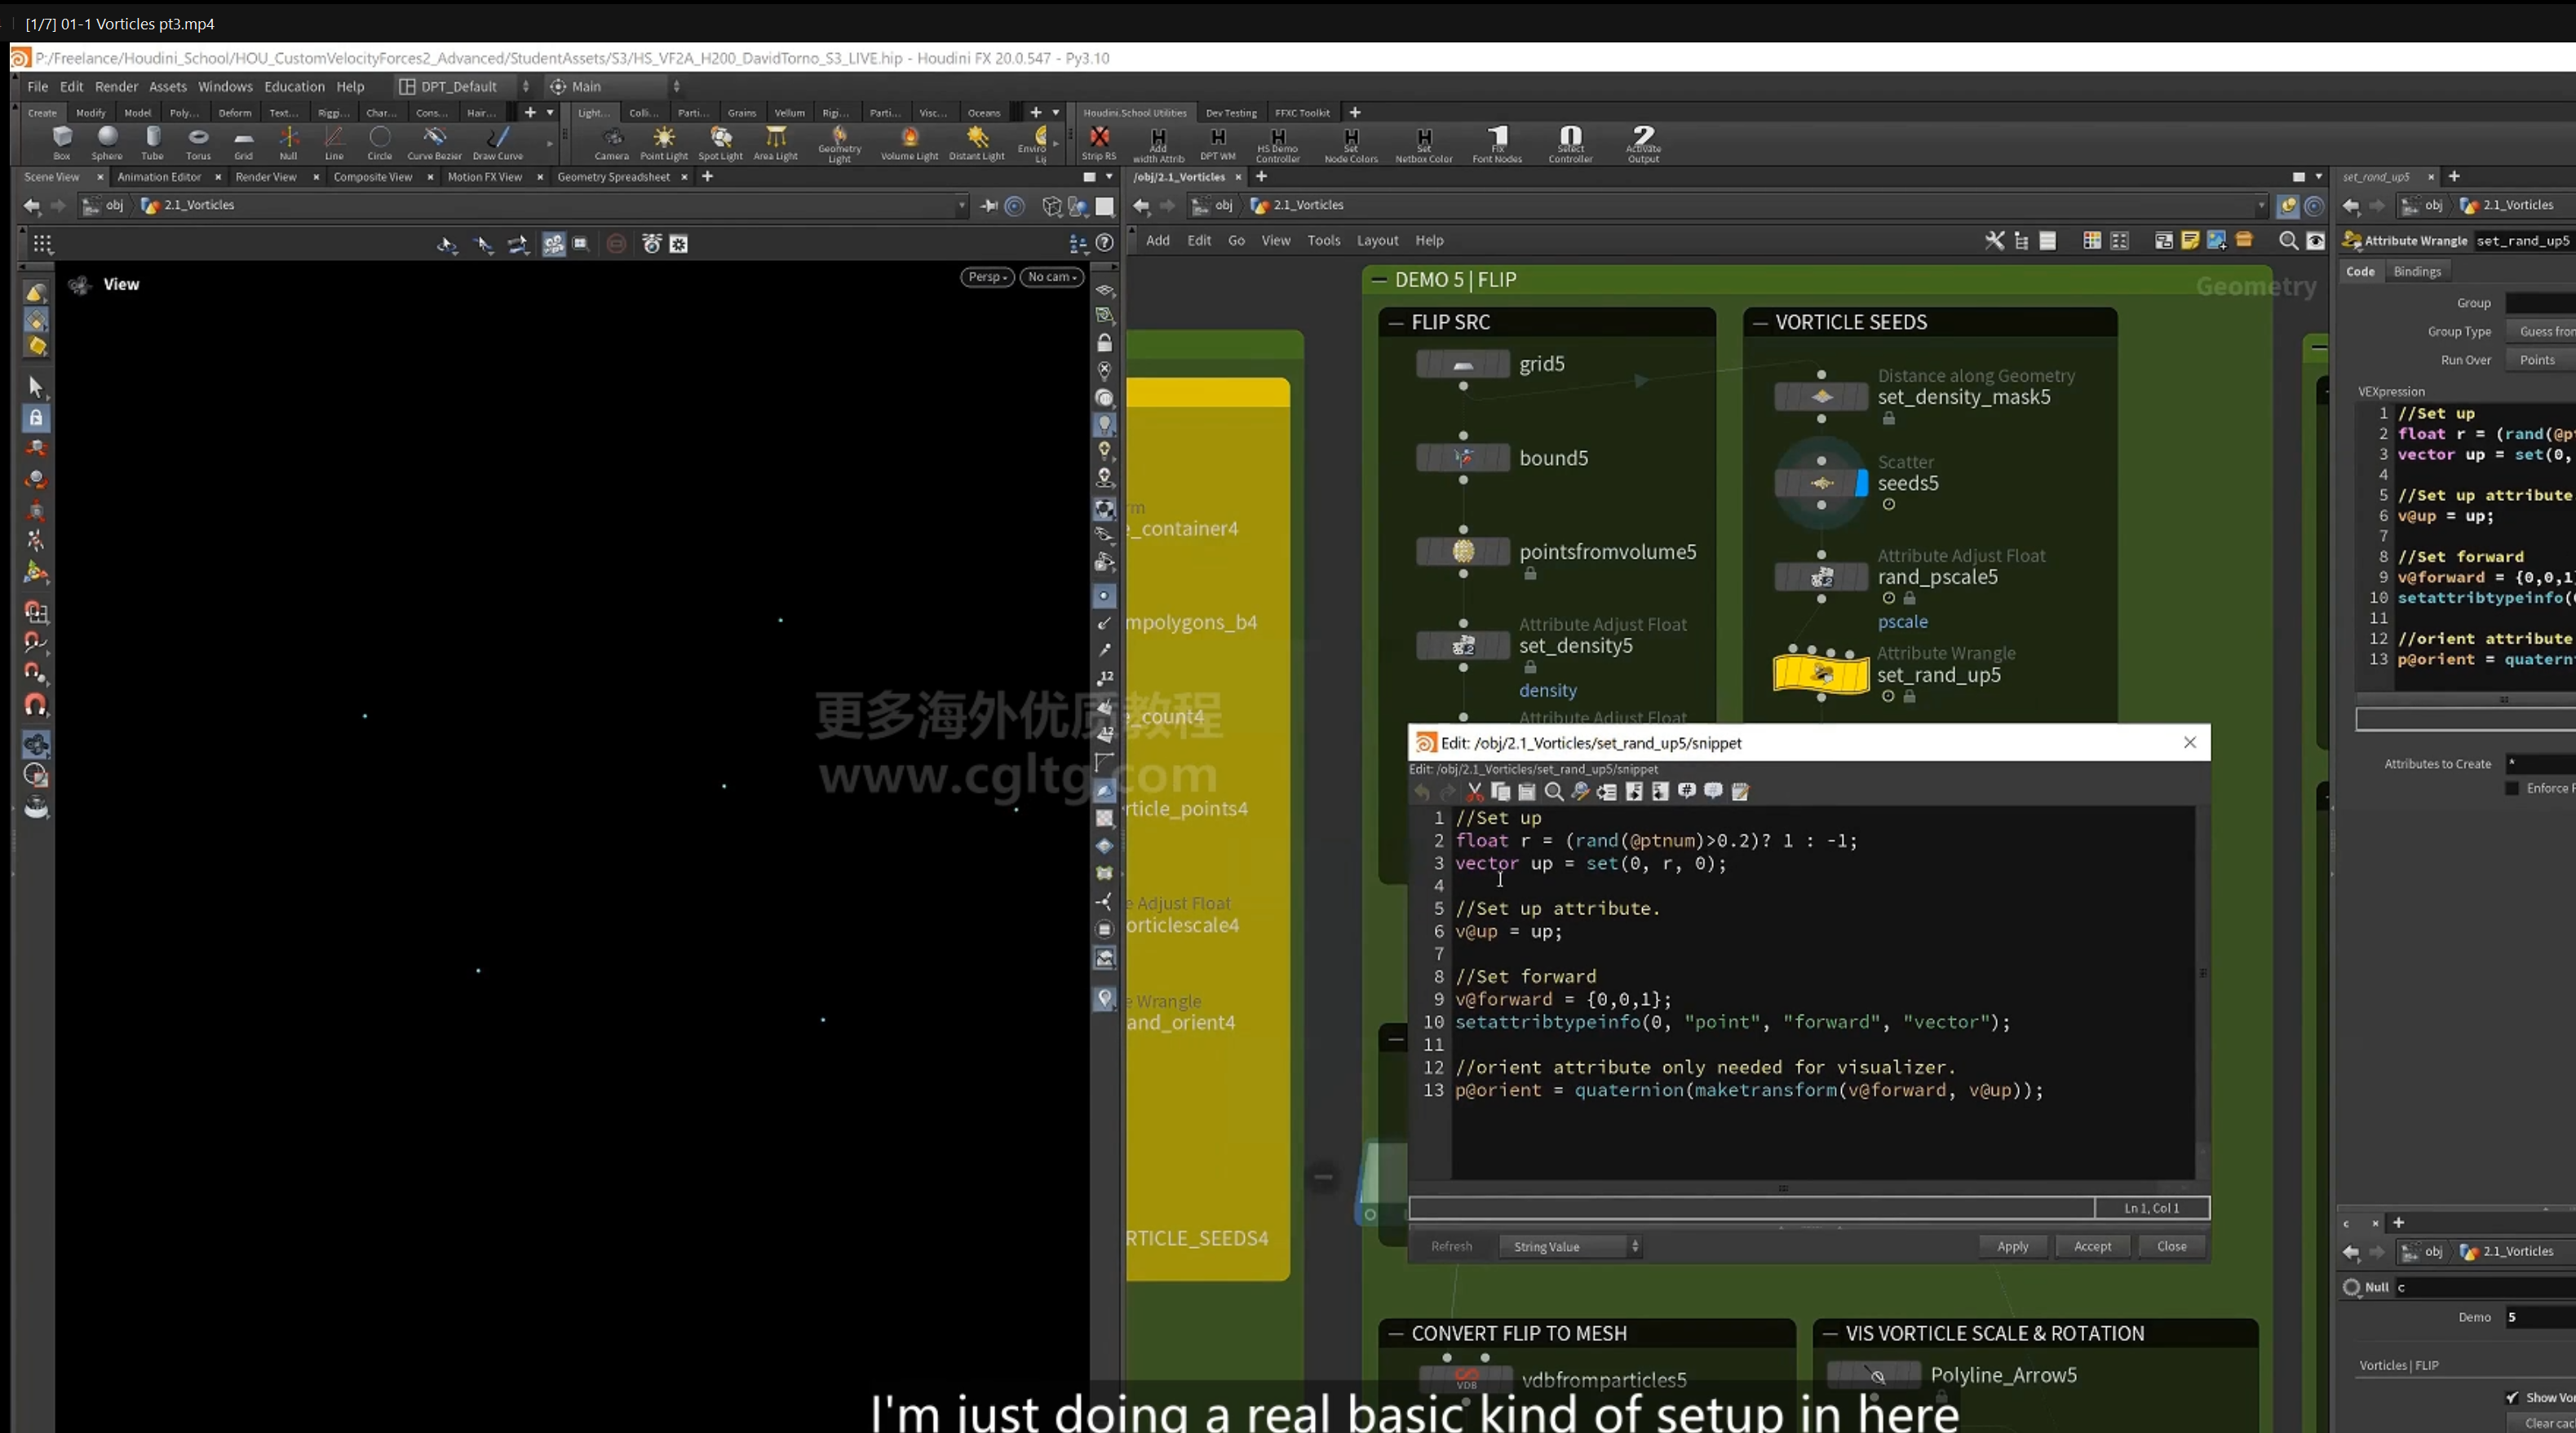Click the Apply button in snippet editor

point(2013,1246)
